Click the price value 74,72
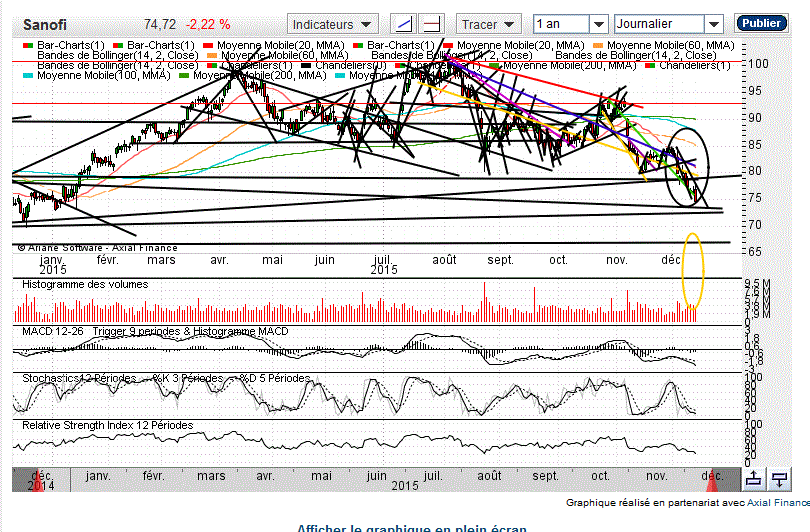This screenshot has height=532, width=810. 160,24
